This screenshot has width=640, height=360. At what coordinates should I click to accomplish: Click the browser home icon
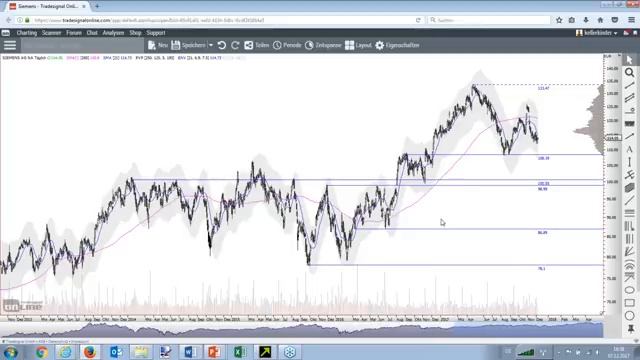[600, 20]
